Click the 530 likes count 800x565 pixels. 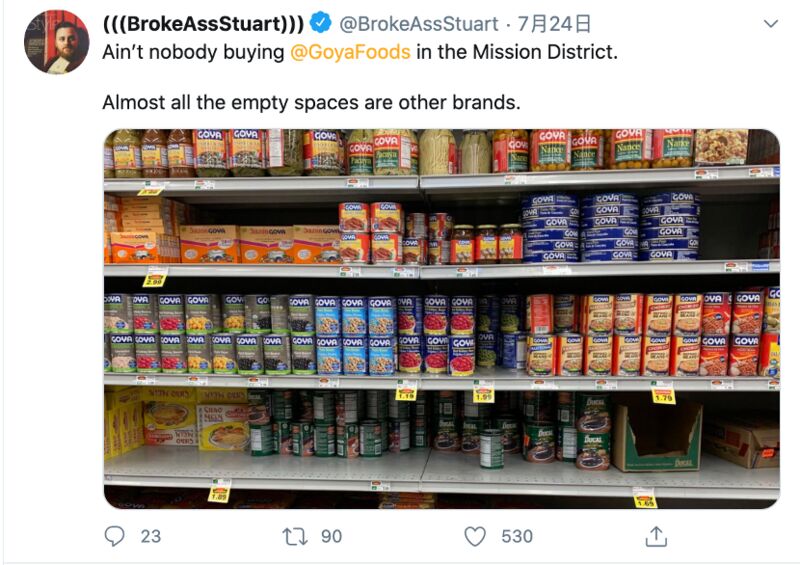click(517, 536)
